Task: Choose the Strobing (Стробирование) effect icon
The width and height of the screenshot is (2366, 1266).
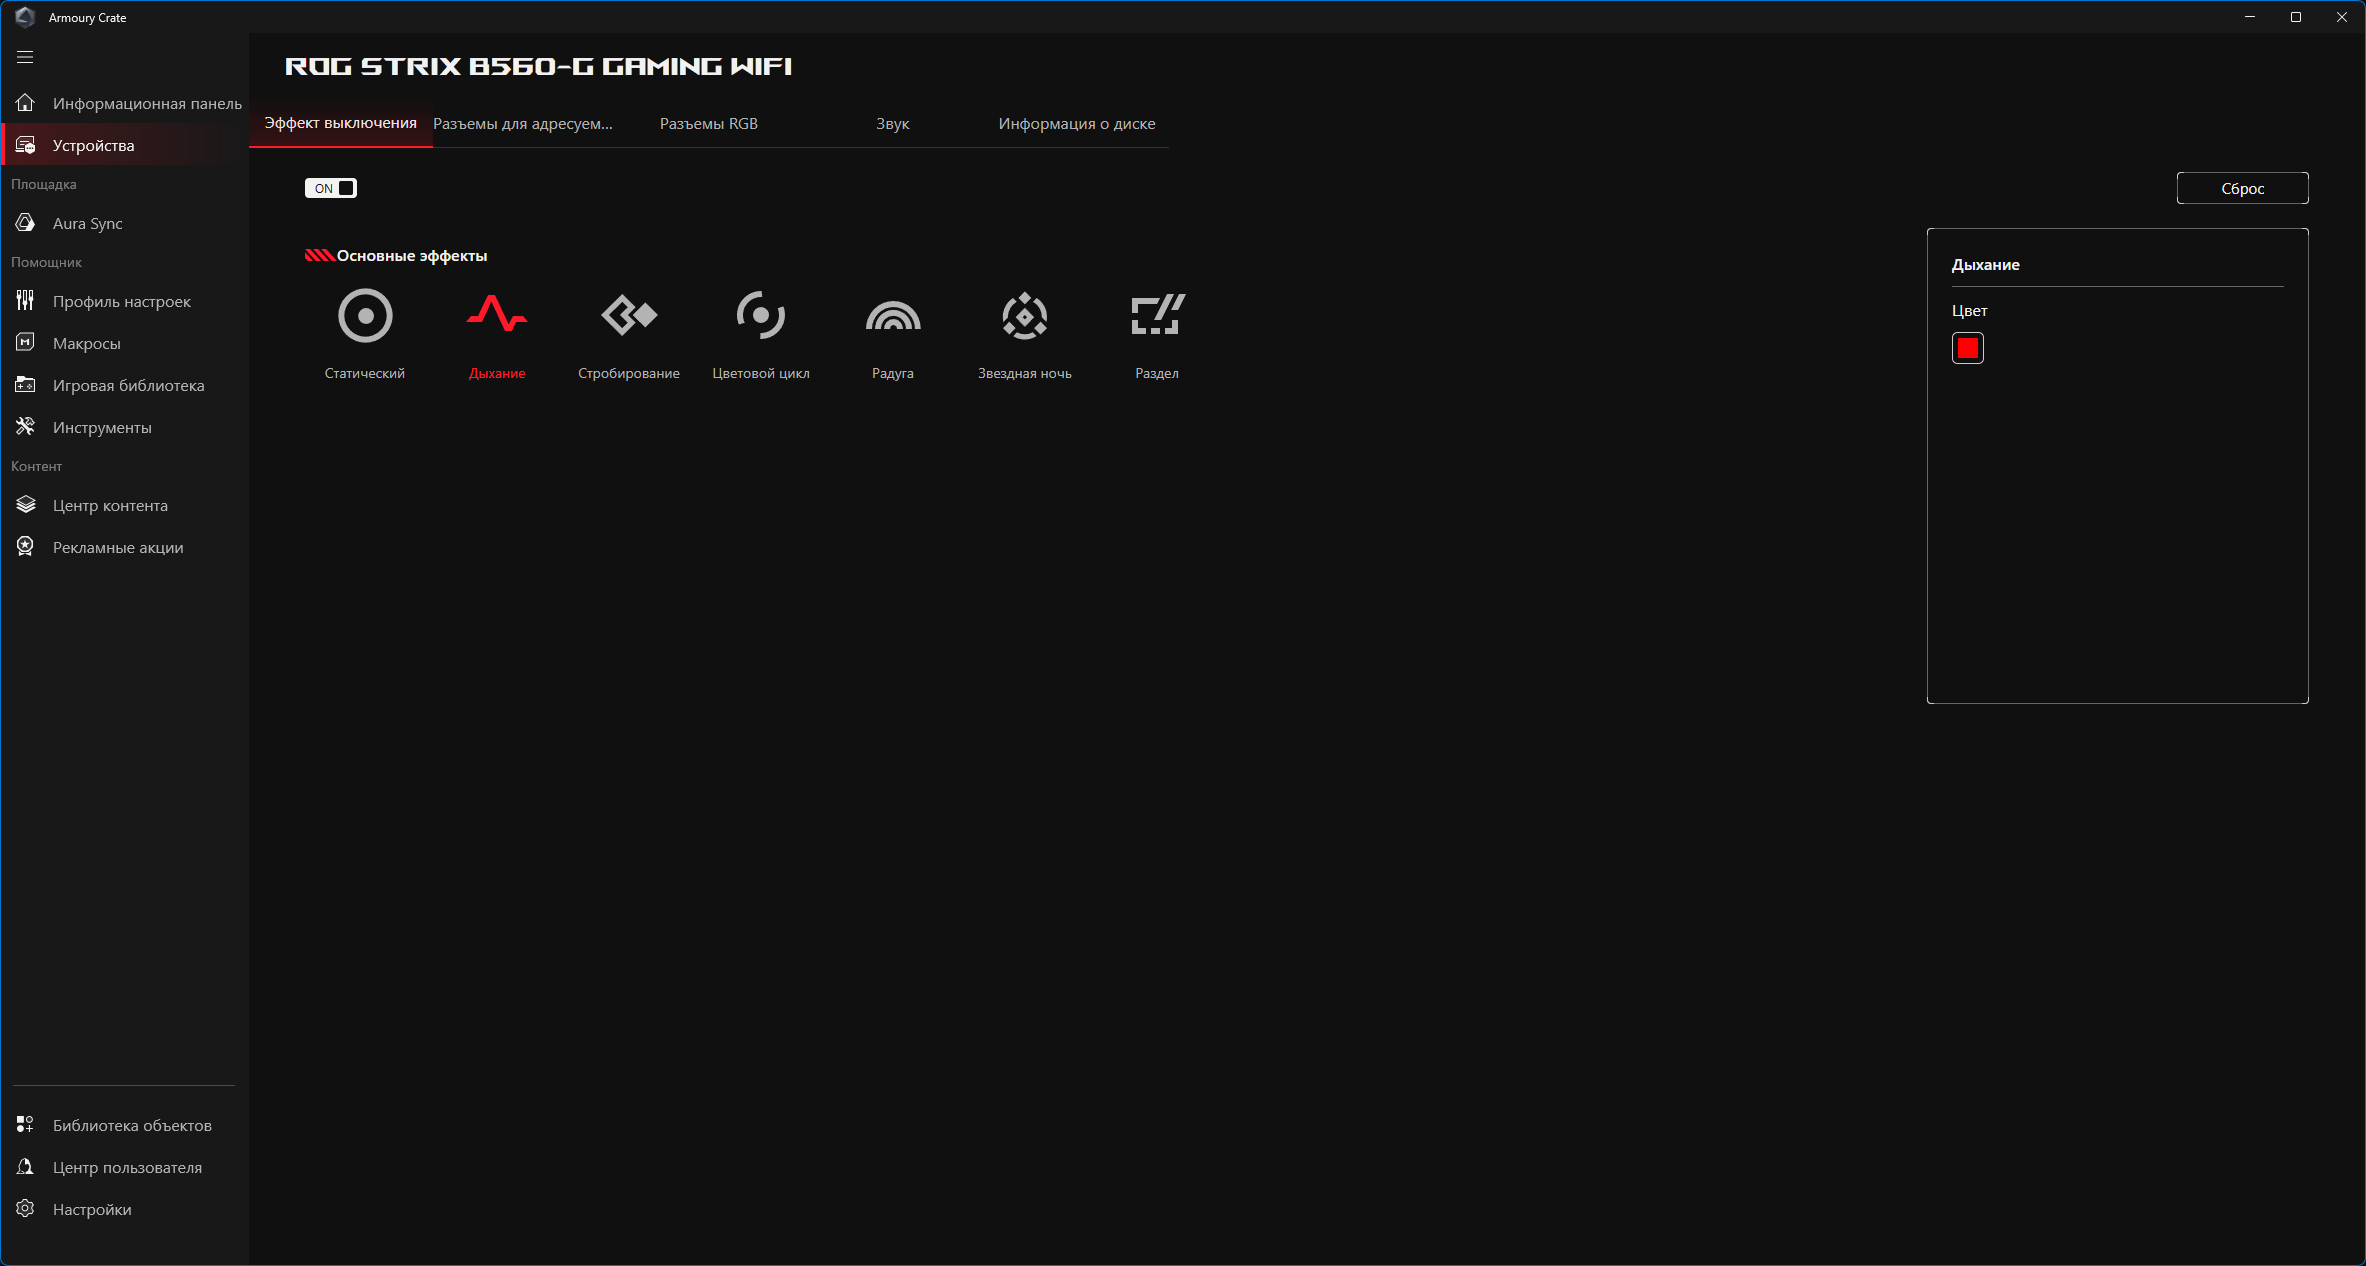Action: point(629,316)
